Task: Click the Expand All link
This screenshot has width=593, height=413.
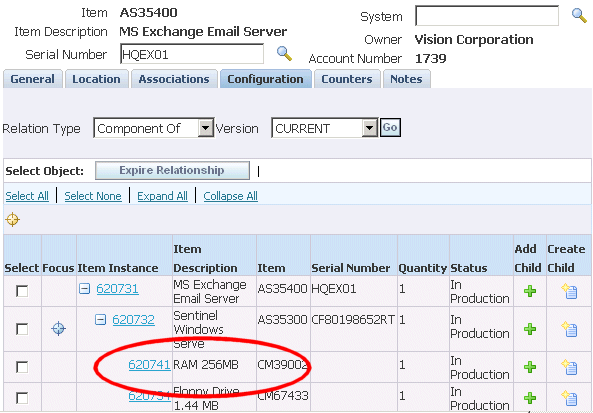Action: pyautogui.click(x=163, y=196)
